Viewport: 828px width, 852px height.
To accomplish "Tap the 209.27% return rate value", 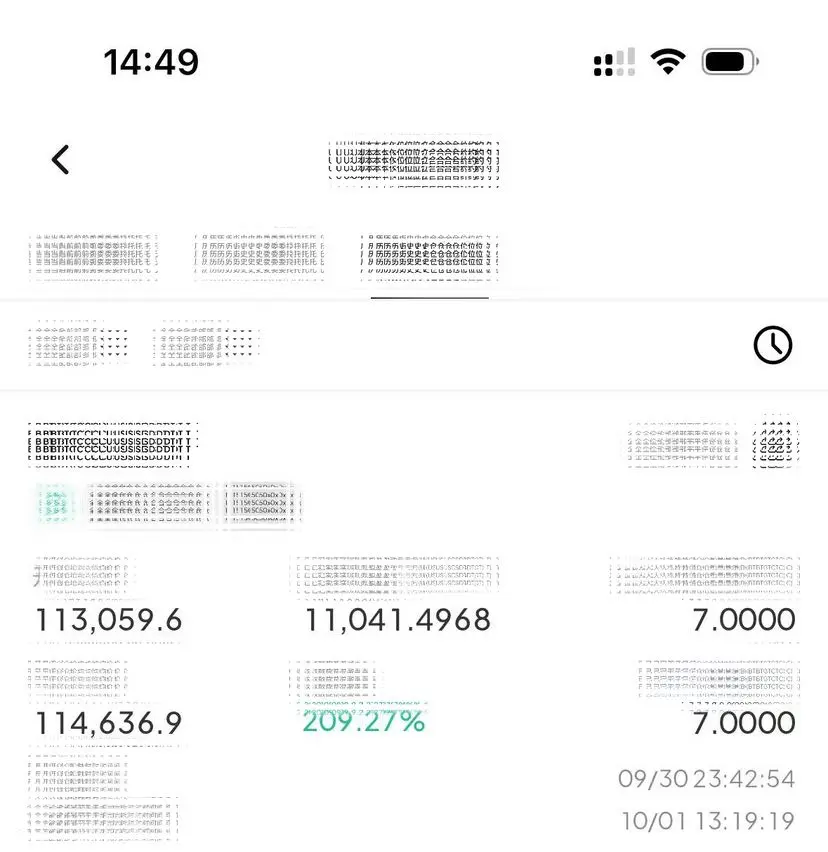I will [x=363, y=722].
